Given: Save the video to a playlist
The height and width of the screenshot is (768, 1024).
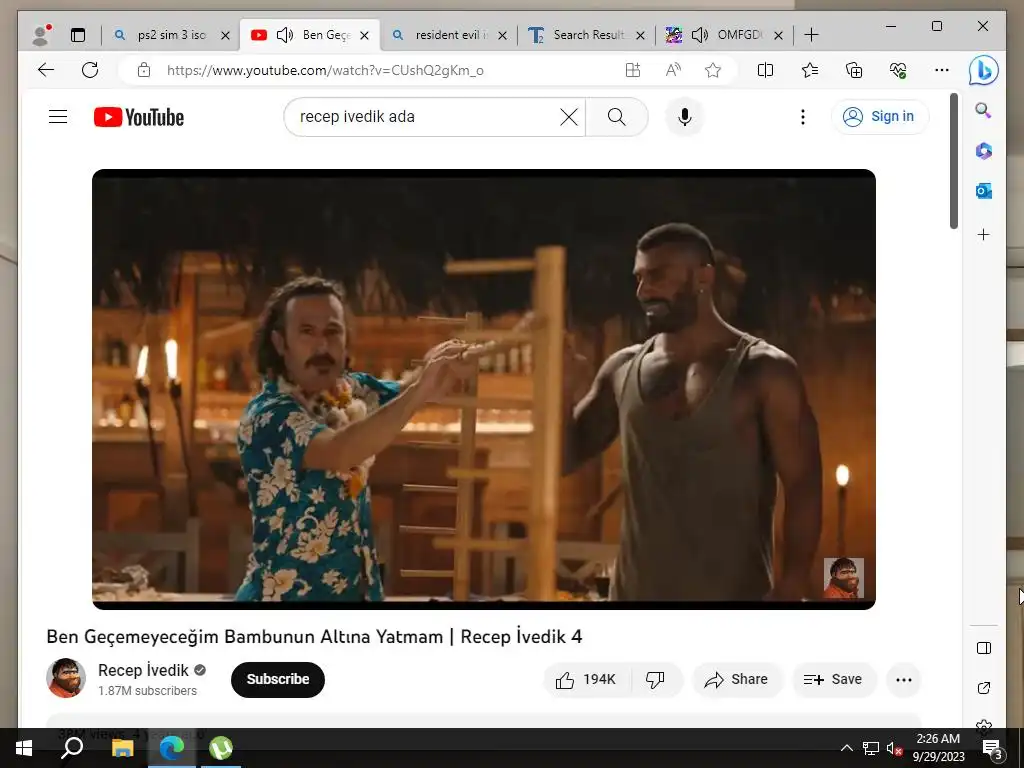Looking at the screenshot, I should (x=833, y=680).
